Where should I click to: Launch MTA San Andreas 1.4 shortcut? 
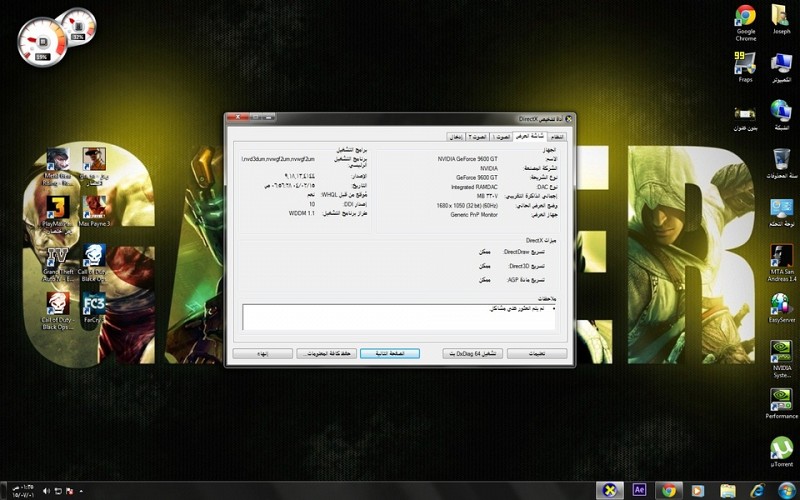(781, 263)
